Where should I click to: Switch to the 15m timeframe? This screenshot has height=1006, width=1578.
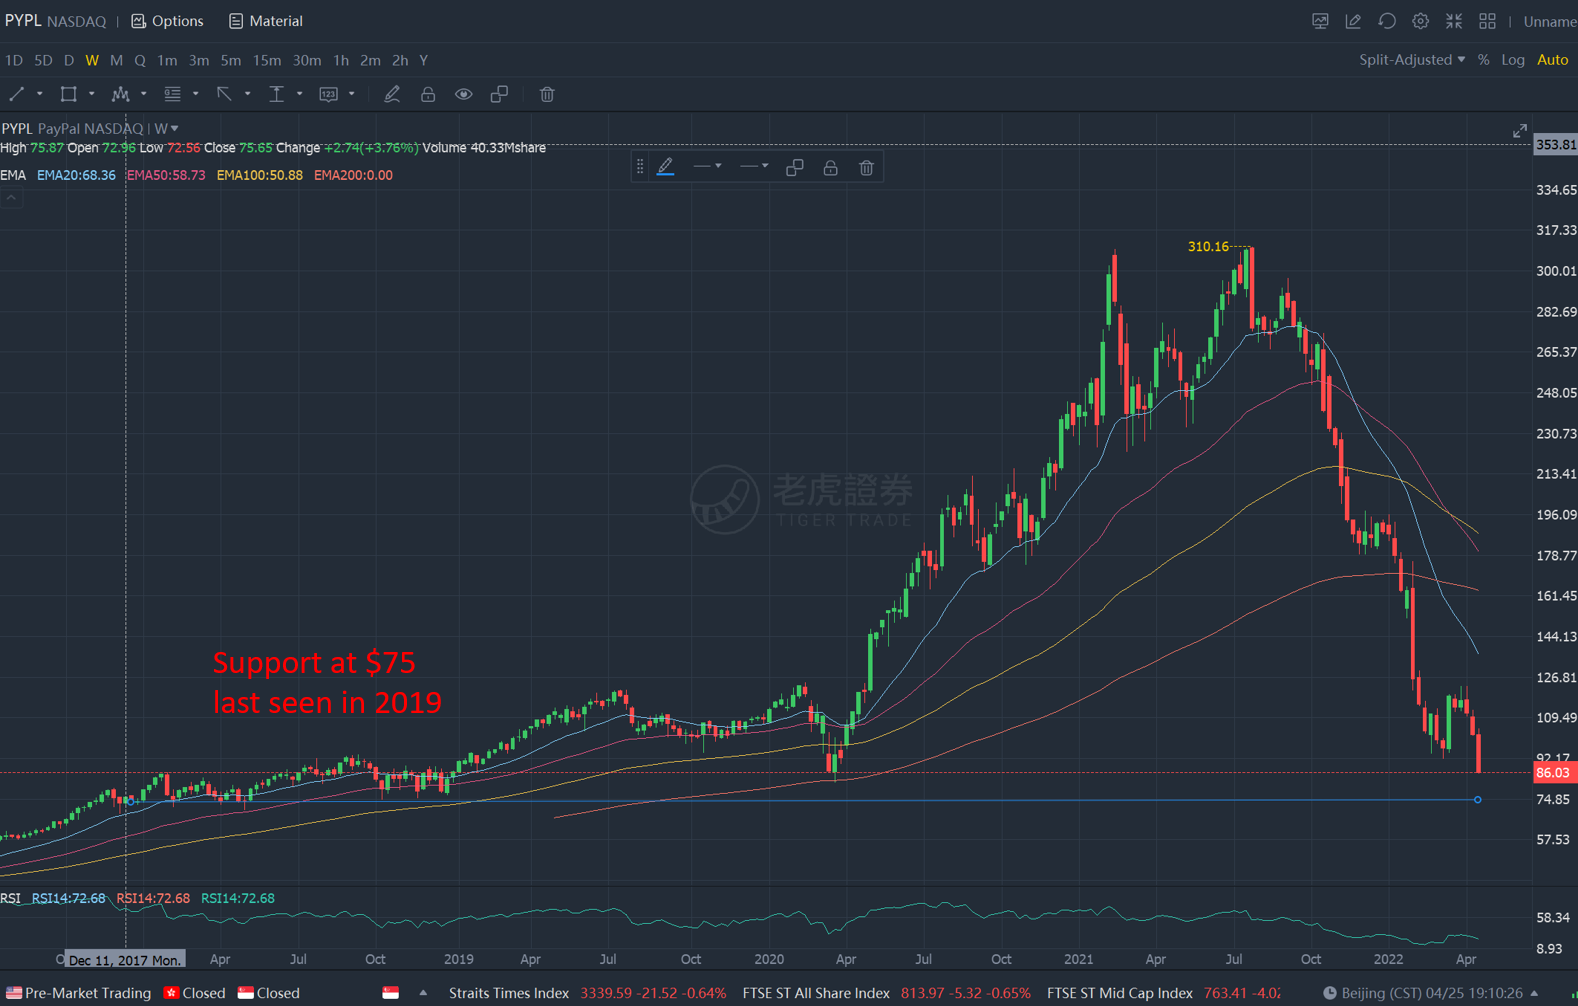click(x=267, y=60)
